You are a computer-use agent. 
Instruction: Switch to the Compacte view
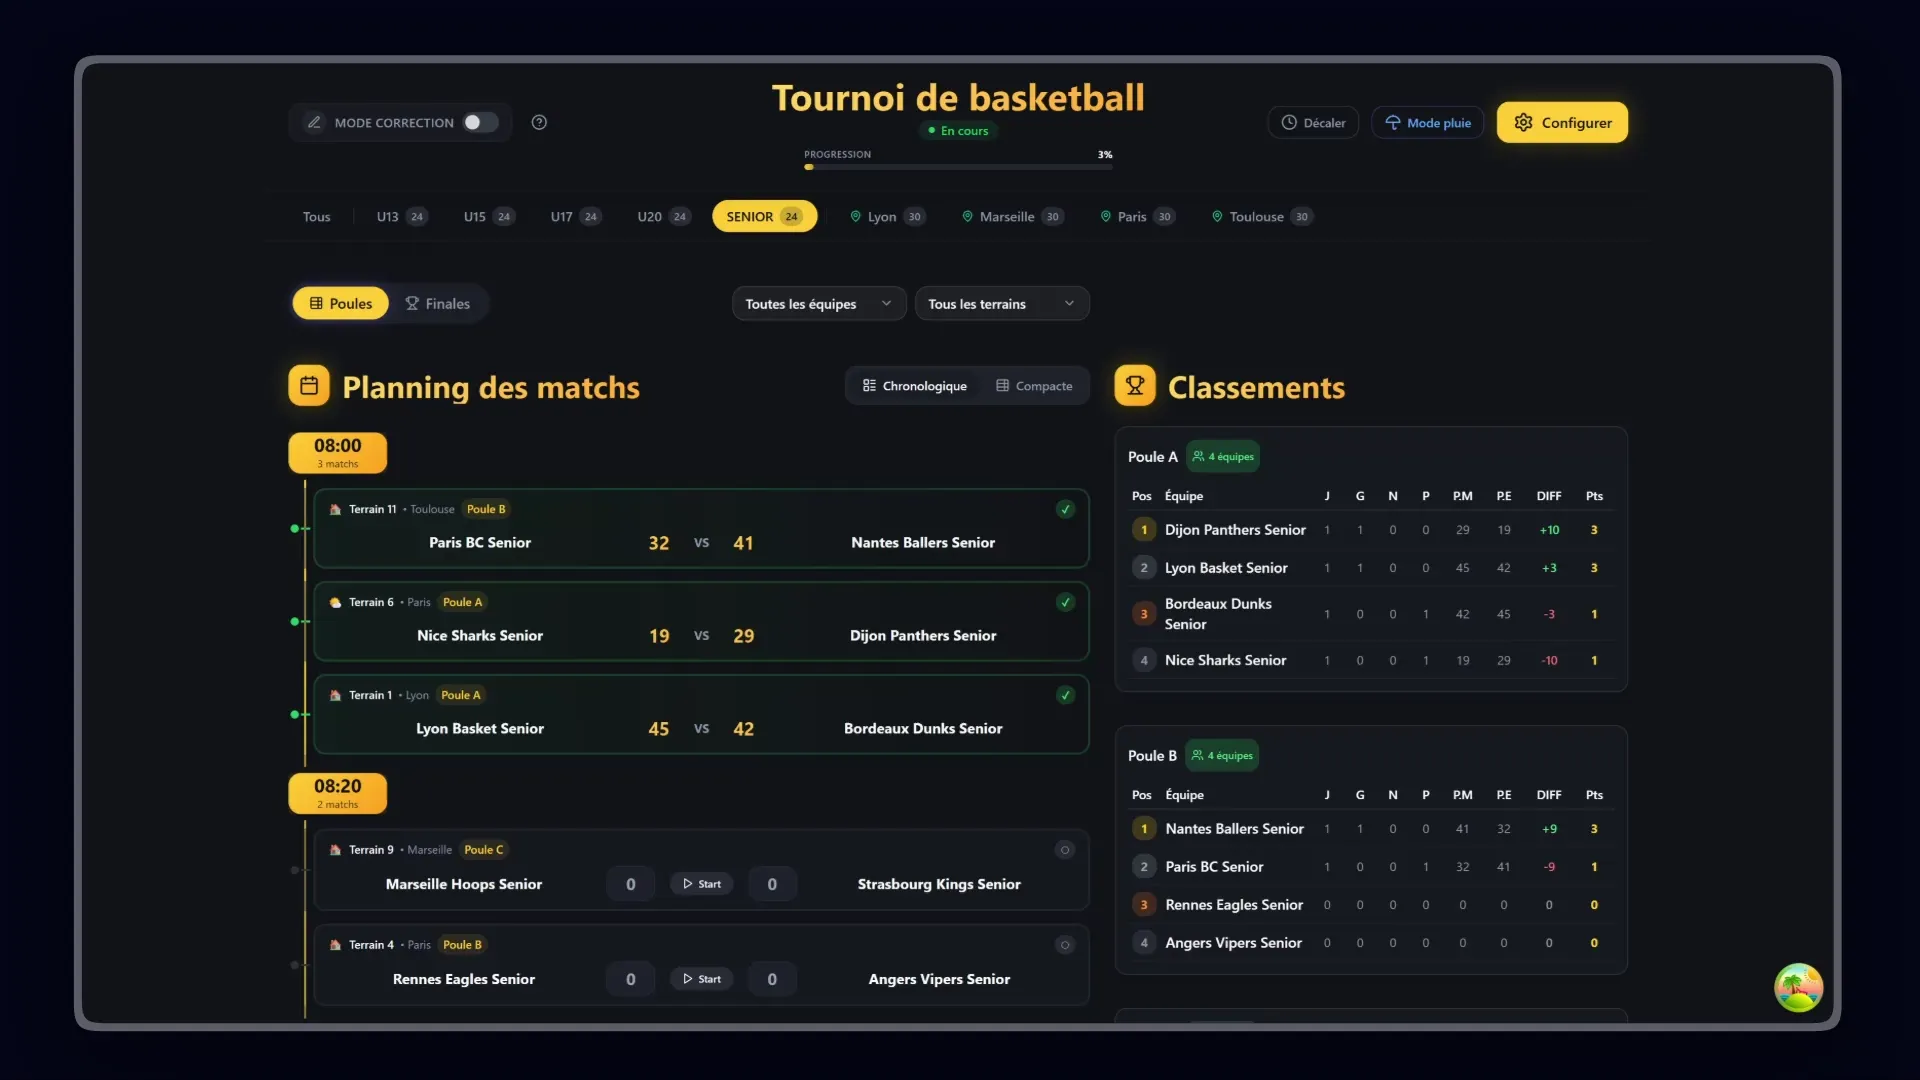tap(1034, 386)
